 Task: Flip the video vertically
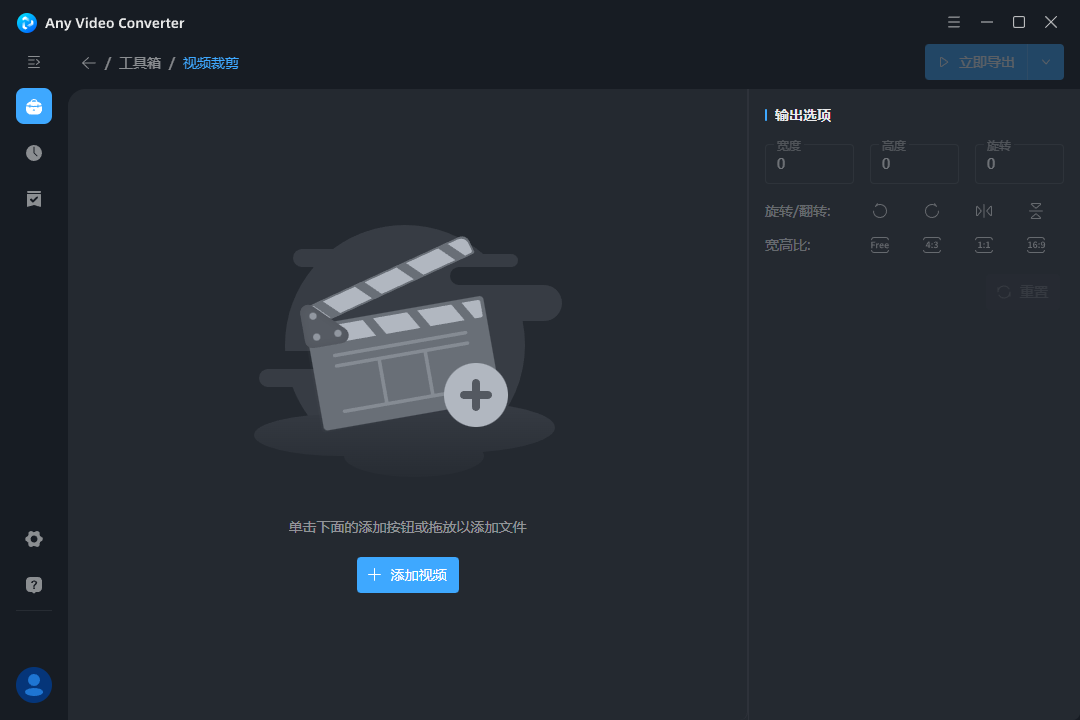click(x=1036, y=211)
